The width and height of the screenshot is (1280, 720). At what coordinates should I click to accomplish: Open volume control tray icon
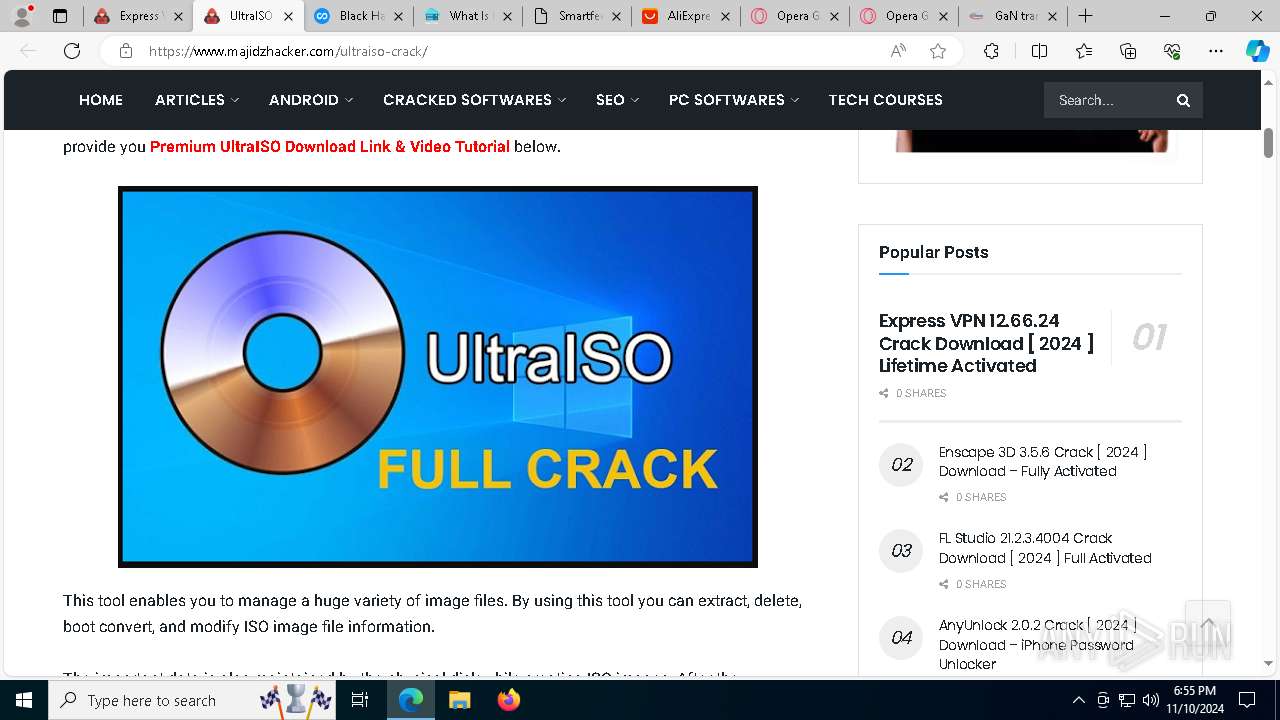1151,700
